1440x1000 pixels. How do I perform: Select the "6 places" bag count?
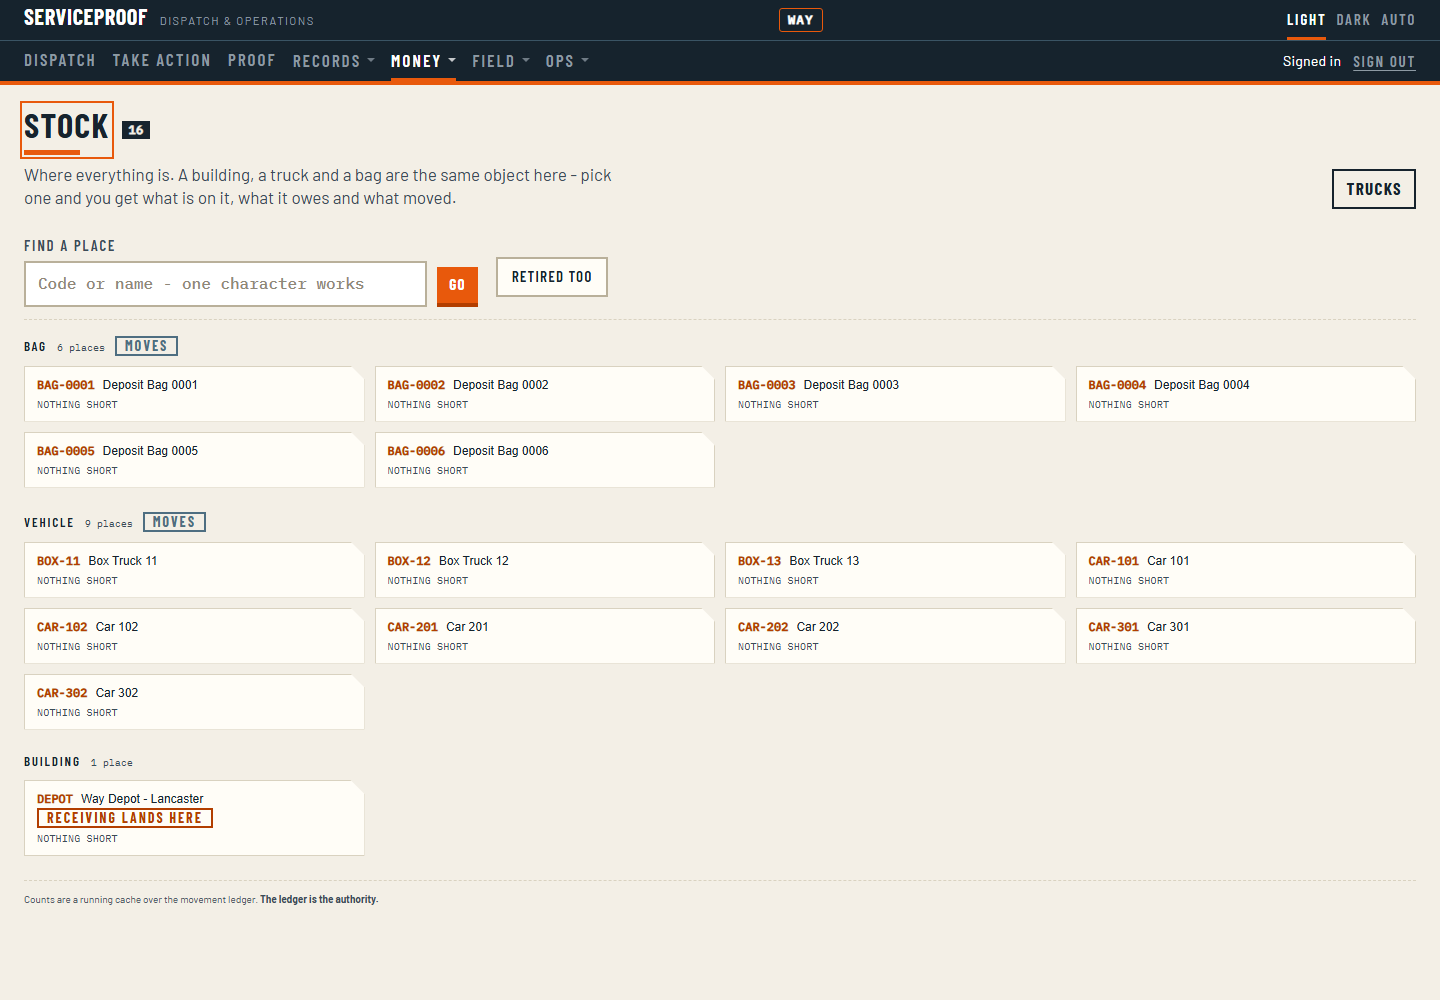tap(81, 348)
